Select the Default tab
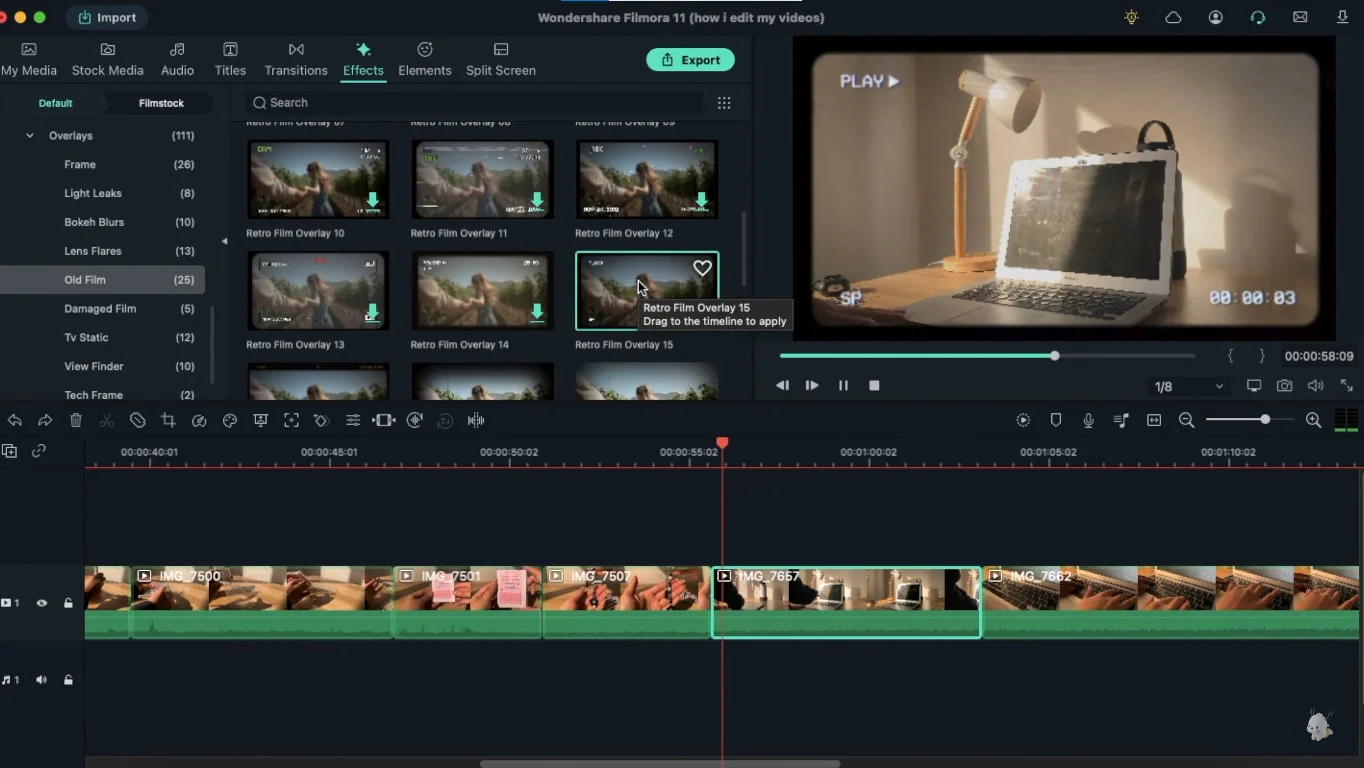Screen dimensions: 1364x768 pyautogui.click(x=56, y=103)
